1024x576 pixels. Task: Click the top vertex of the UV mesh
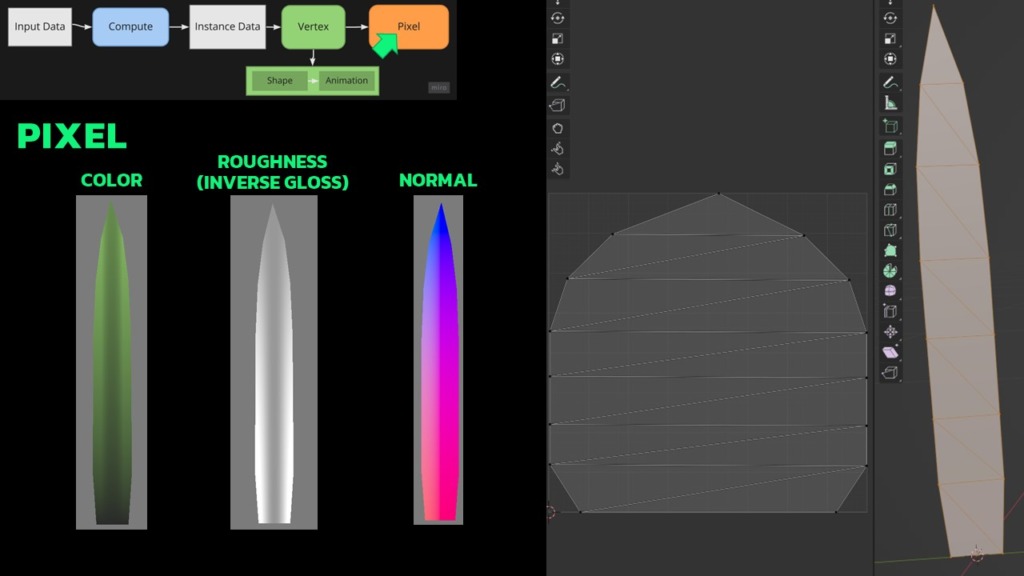[718, 193]
